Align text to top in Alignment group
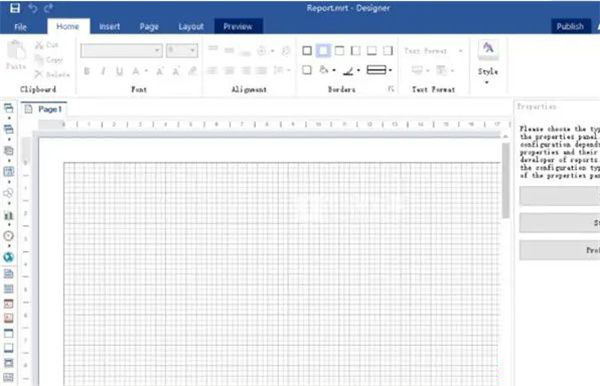The image size is (600, 386). 213,49
